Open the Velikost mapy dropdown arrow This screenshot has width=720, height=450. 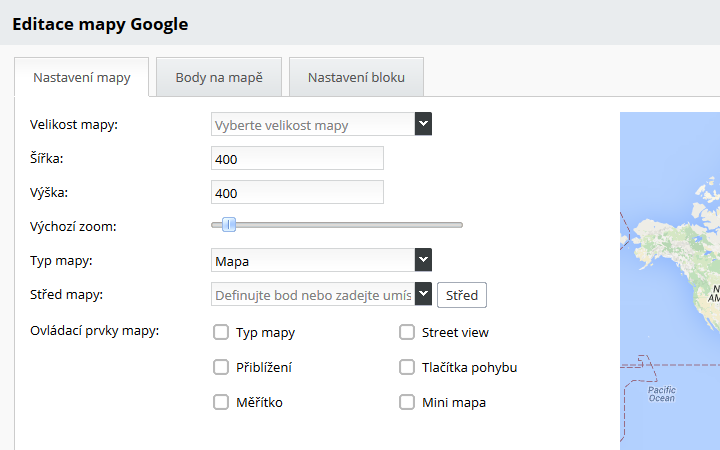tap(423, 124)
